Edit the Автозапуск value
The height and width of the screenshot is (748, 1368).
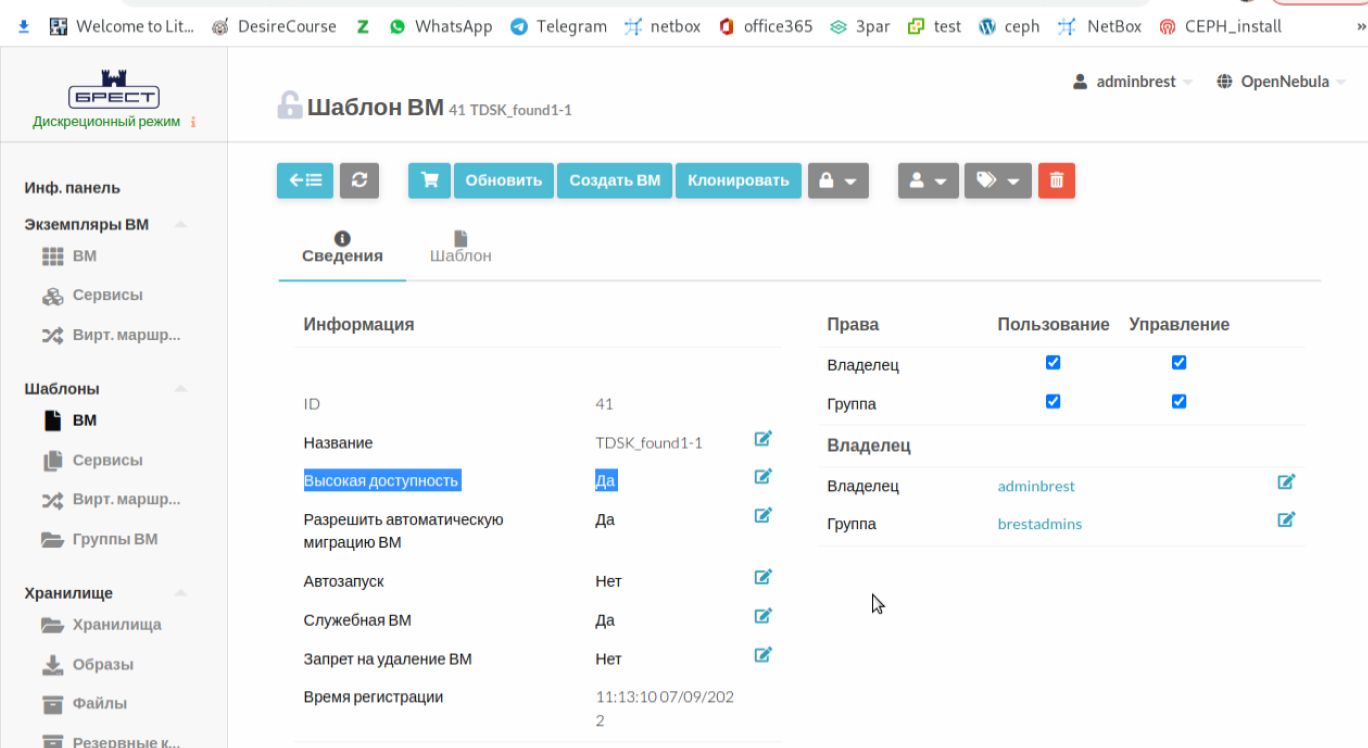[763, 577]
